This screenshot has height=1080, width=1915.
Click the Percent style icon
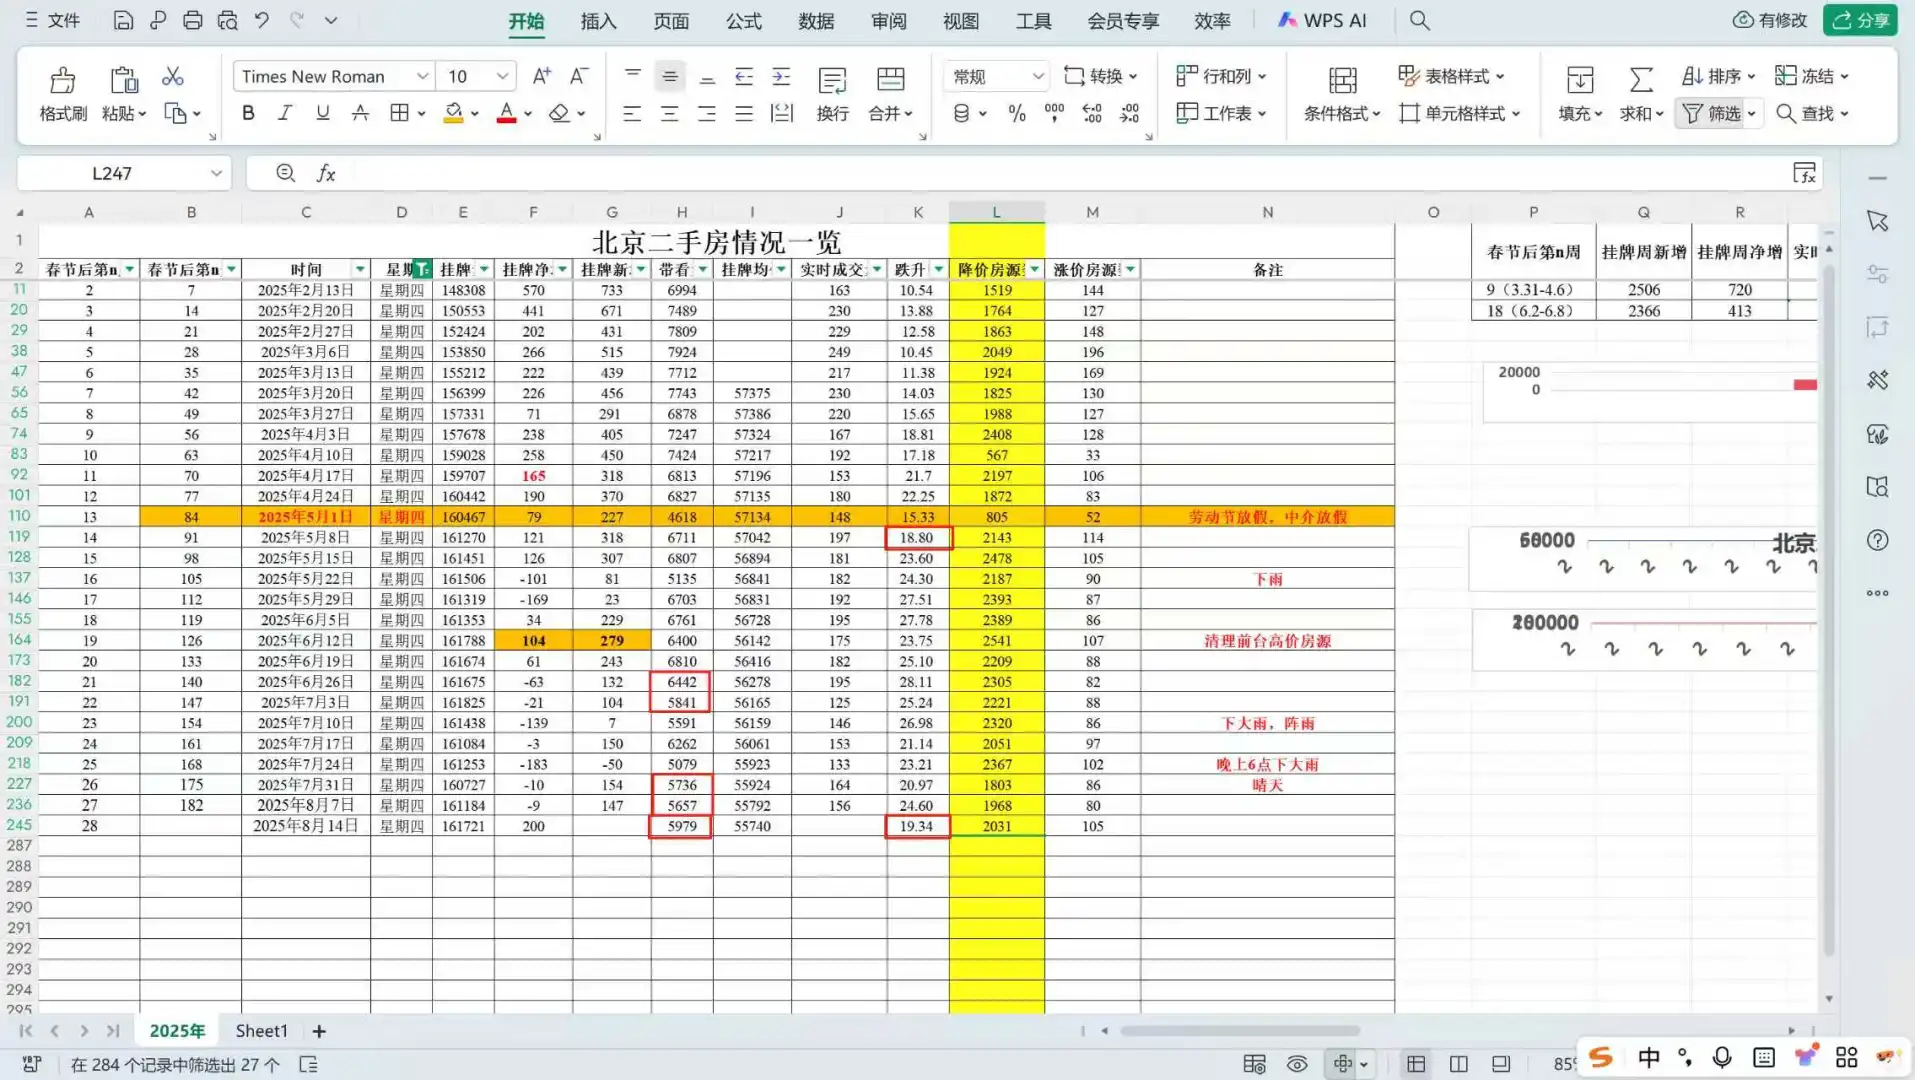pyautogui.click(x=1017, y=113)
